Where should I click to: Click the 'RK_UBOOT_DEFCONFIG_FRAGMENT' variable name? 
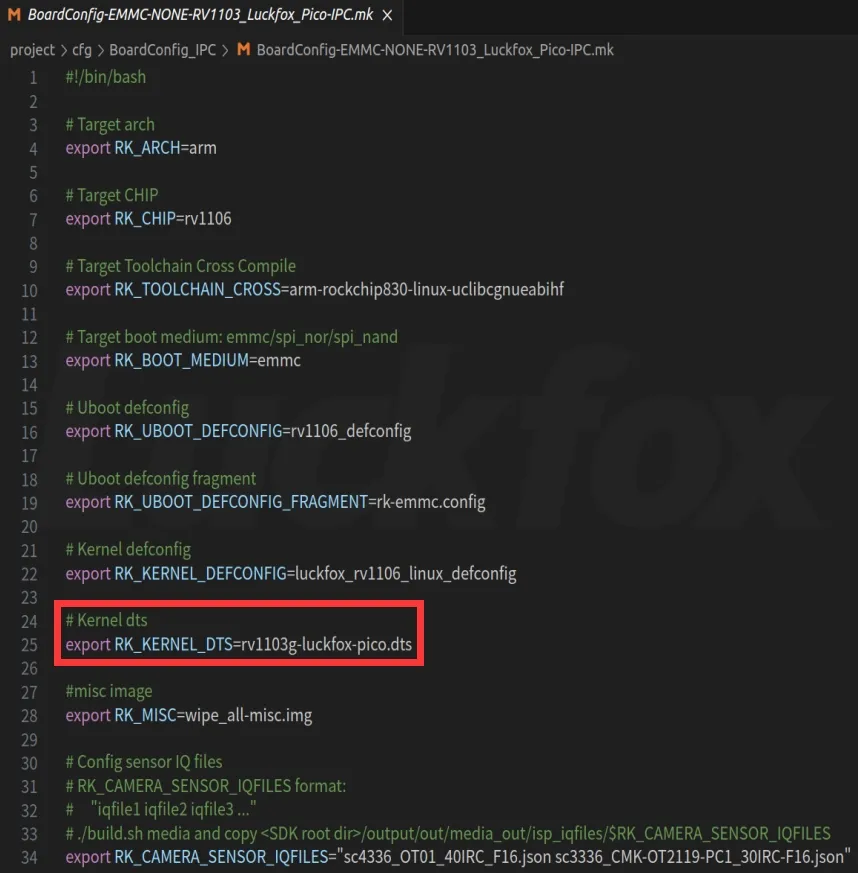tap(241, 502)
